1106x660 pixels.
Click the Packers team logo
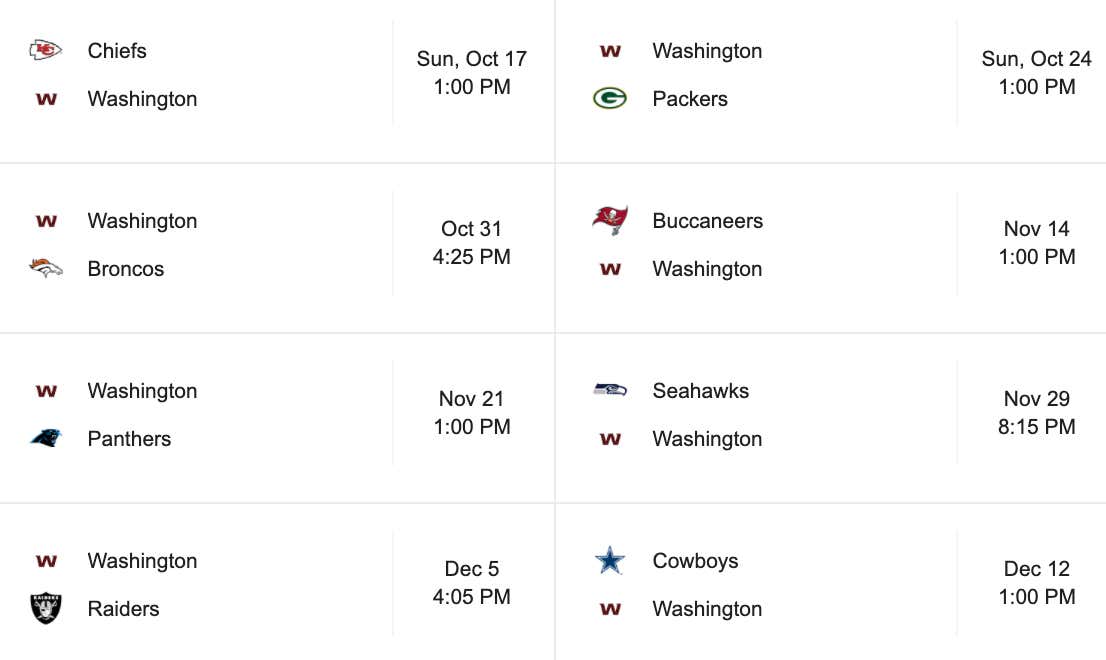click(610, 98)
